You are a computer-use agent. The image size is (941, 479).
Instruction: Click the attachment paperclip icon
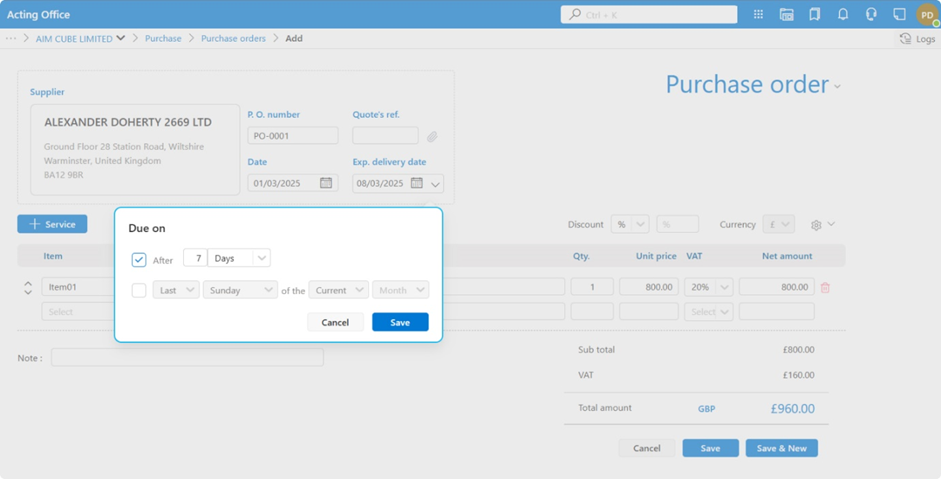pos(432,136)
